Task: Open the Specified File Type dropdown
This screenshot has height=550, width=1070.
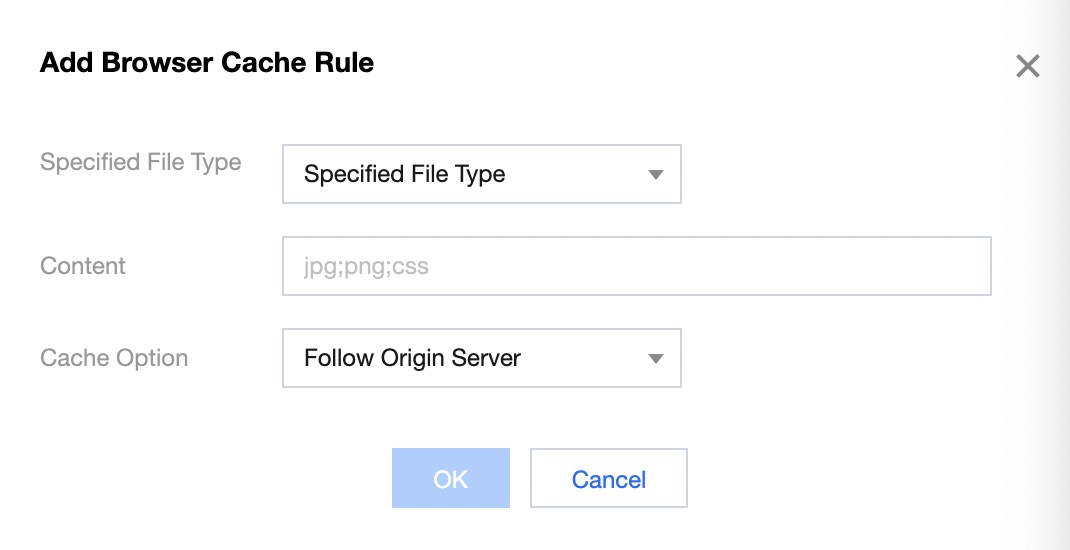Action: pyautogui.click(x=481, y=174)
